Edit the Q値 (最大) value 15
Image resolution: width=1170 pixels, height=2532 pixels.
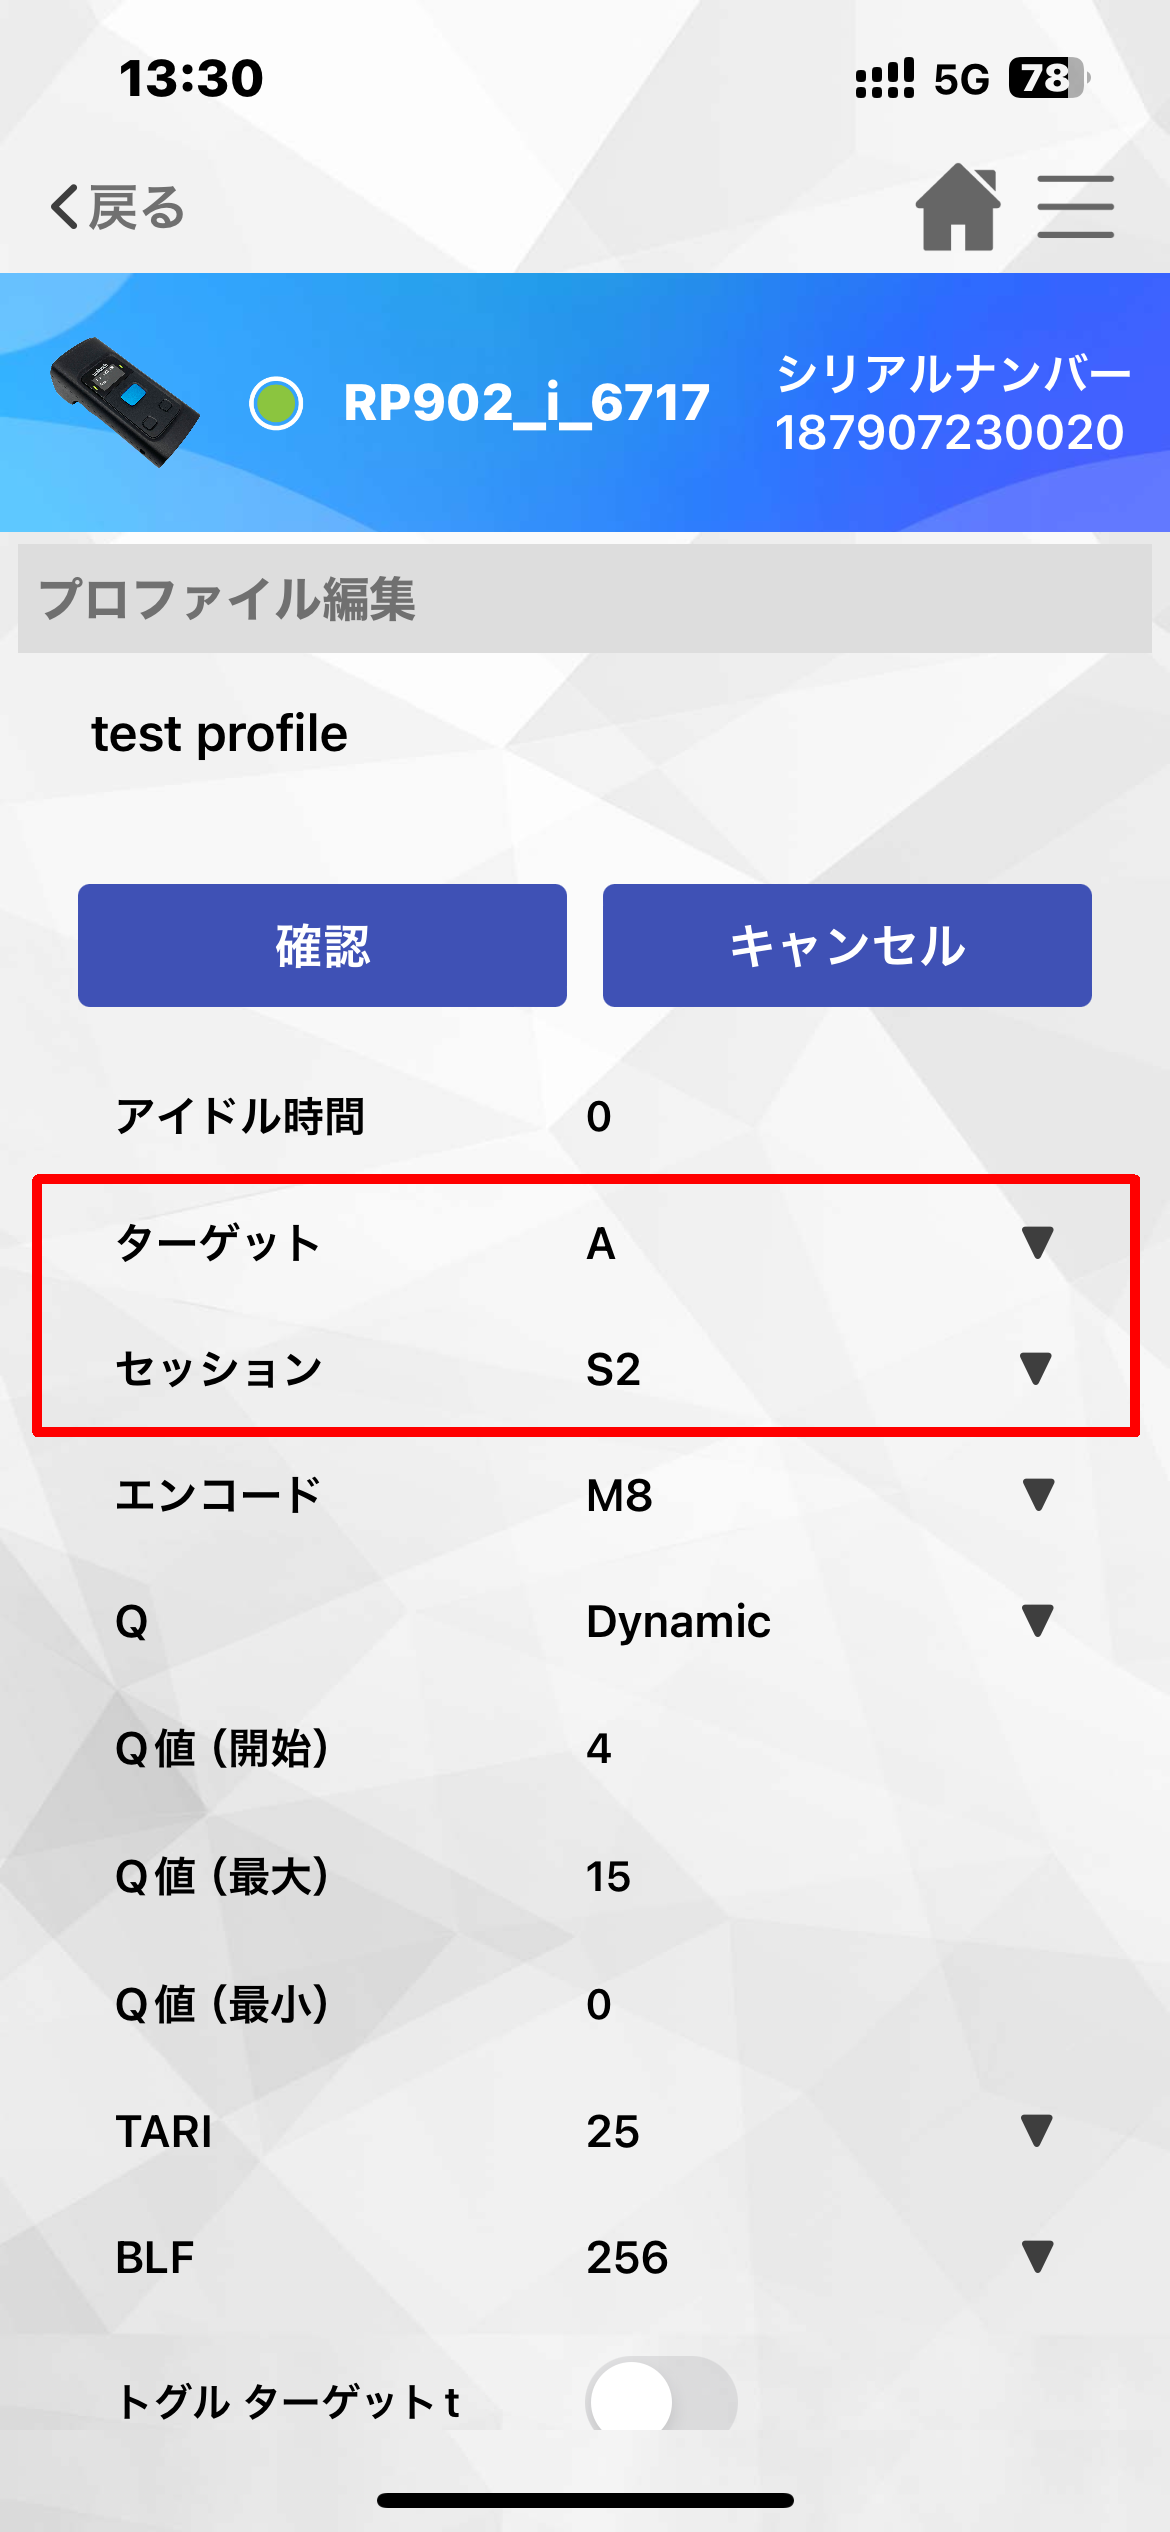click(x=819, y=1877)
